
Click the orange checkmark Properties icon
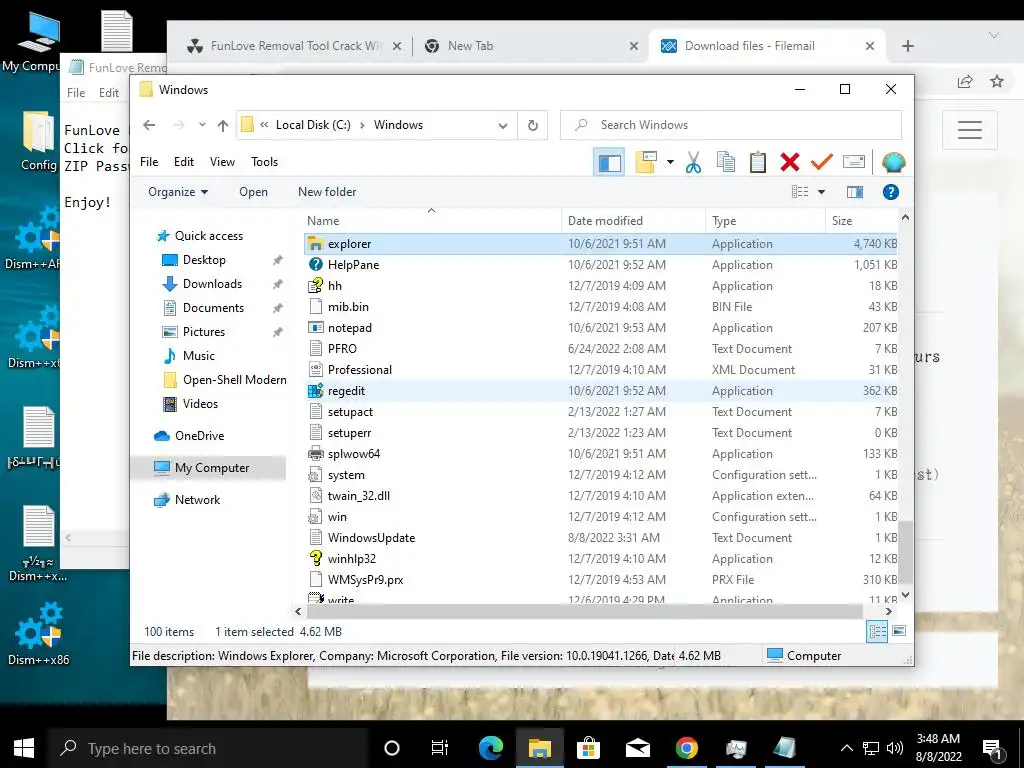(x=822, y=162)
